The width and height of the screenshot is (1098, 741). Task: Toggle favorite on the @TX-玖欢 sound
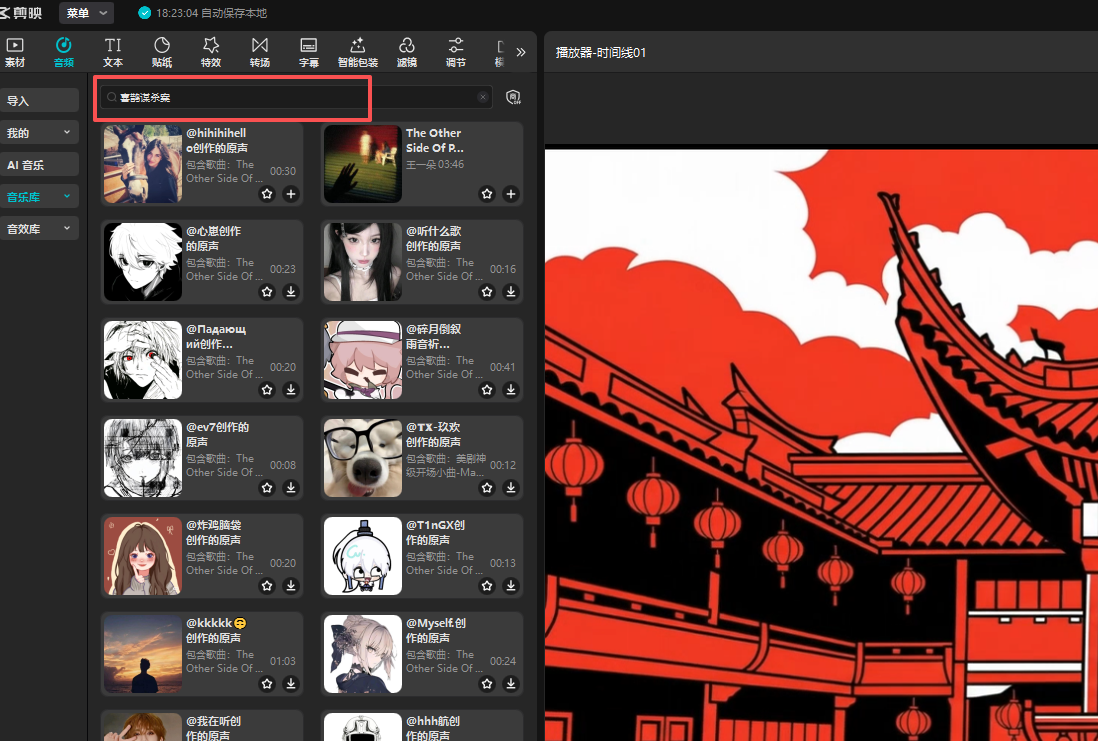pos(487,488)
